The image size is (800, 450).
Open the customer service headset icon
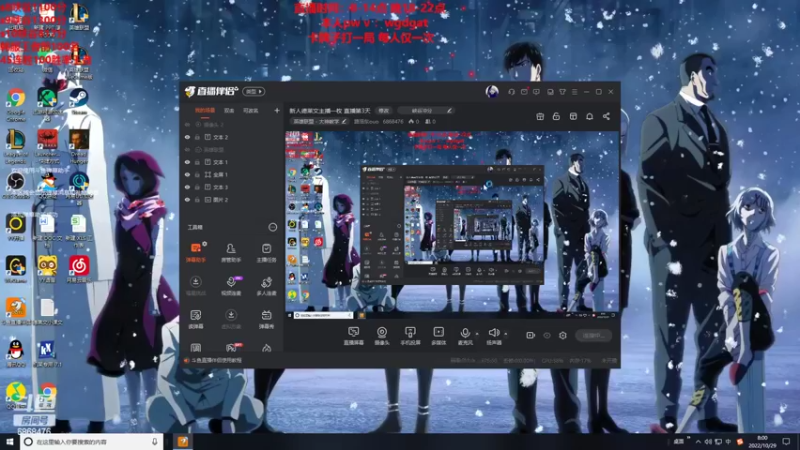(511, 92)
